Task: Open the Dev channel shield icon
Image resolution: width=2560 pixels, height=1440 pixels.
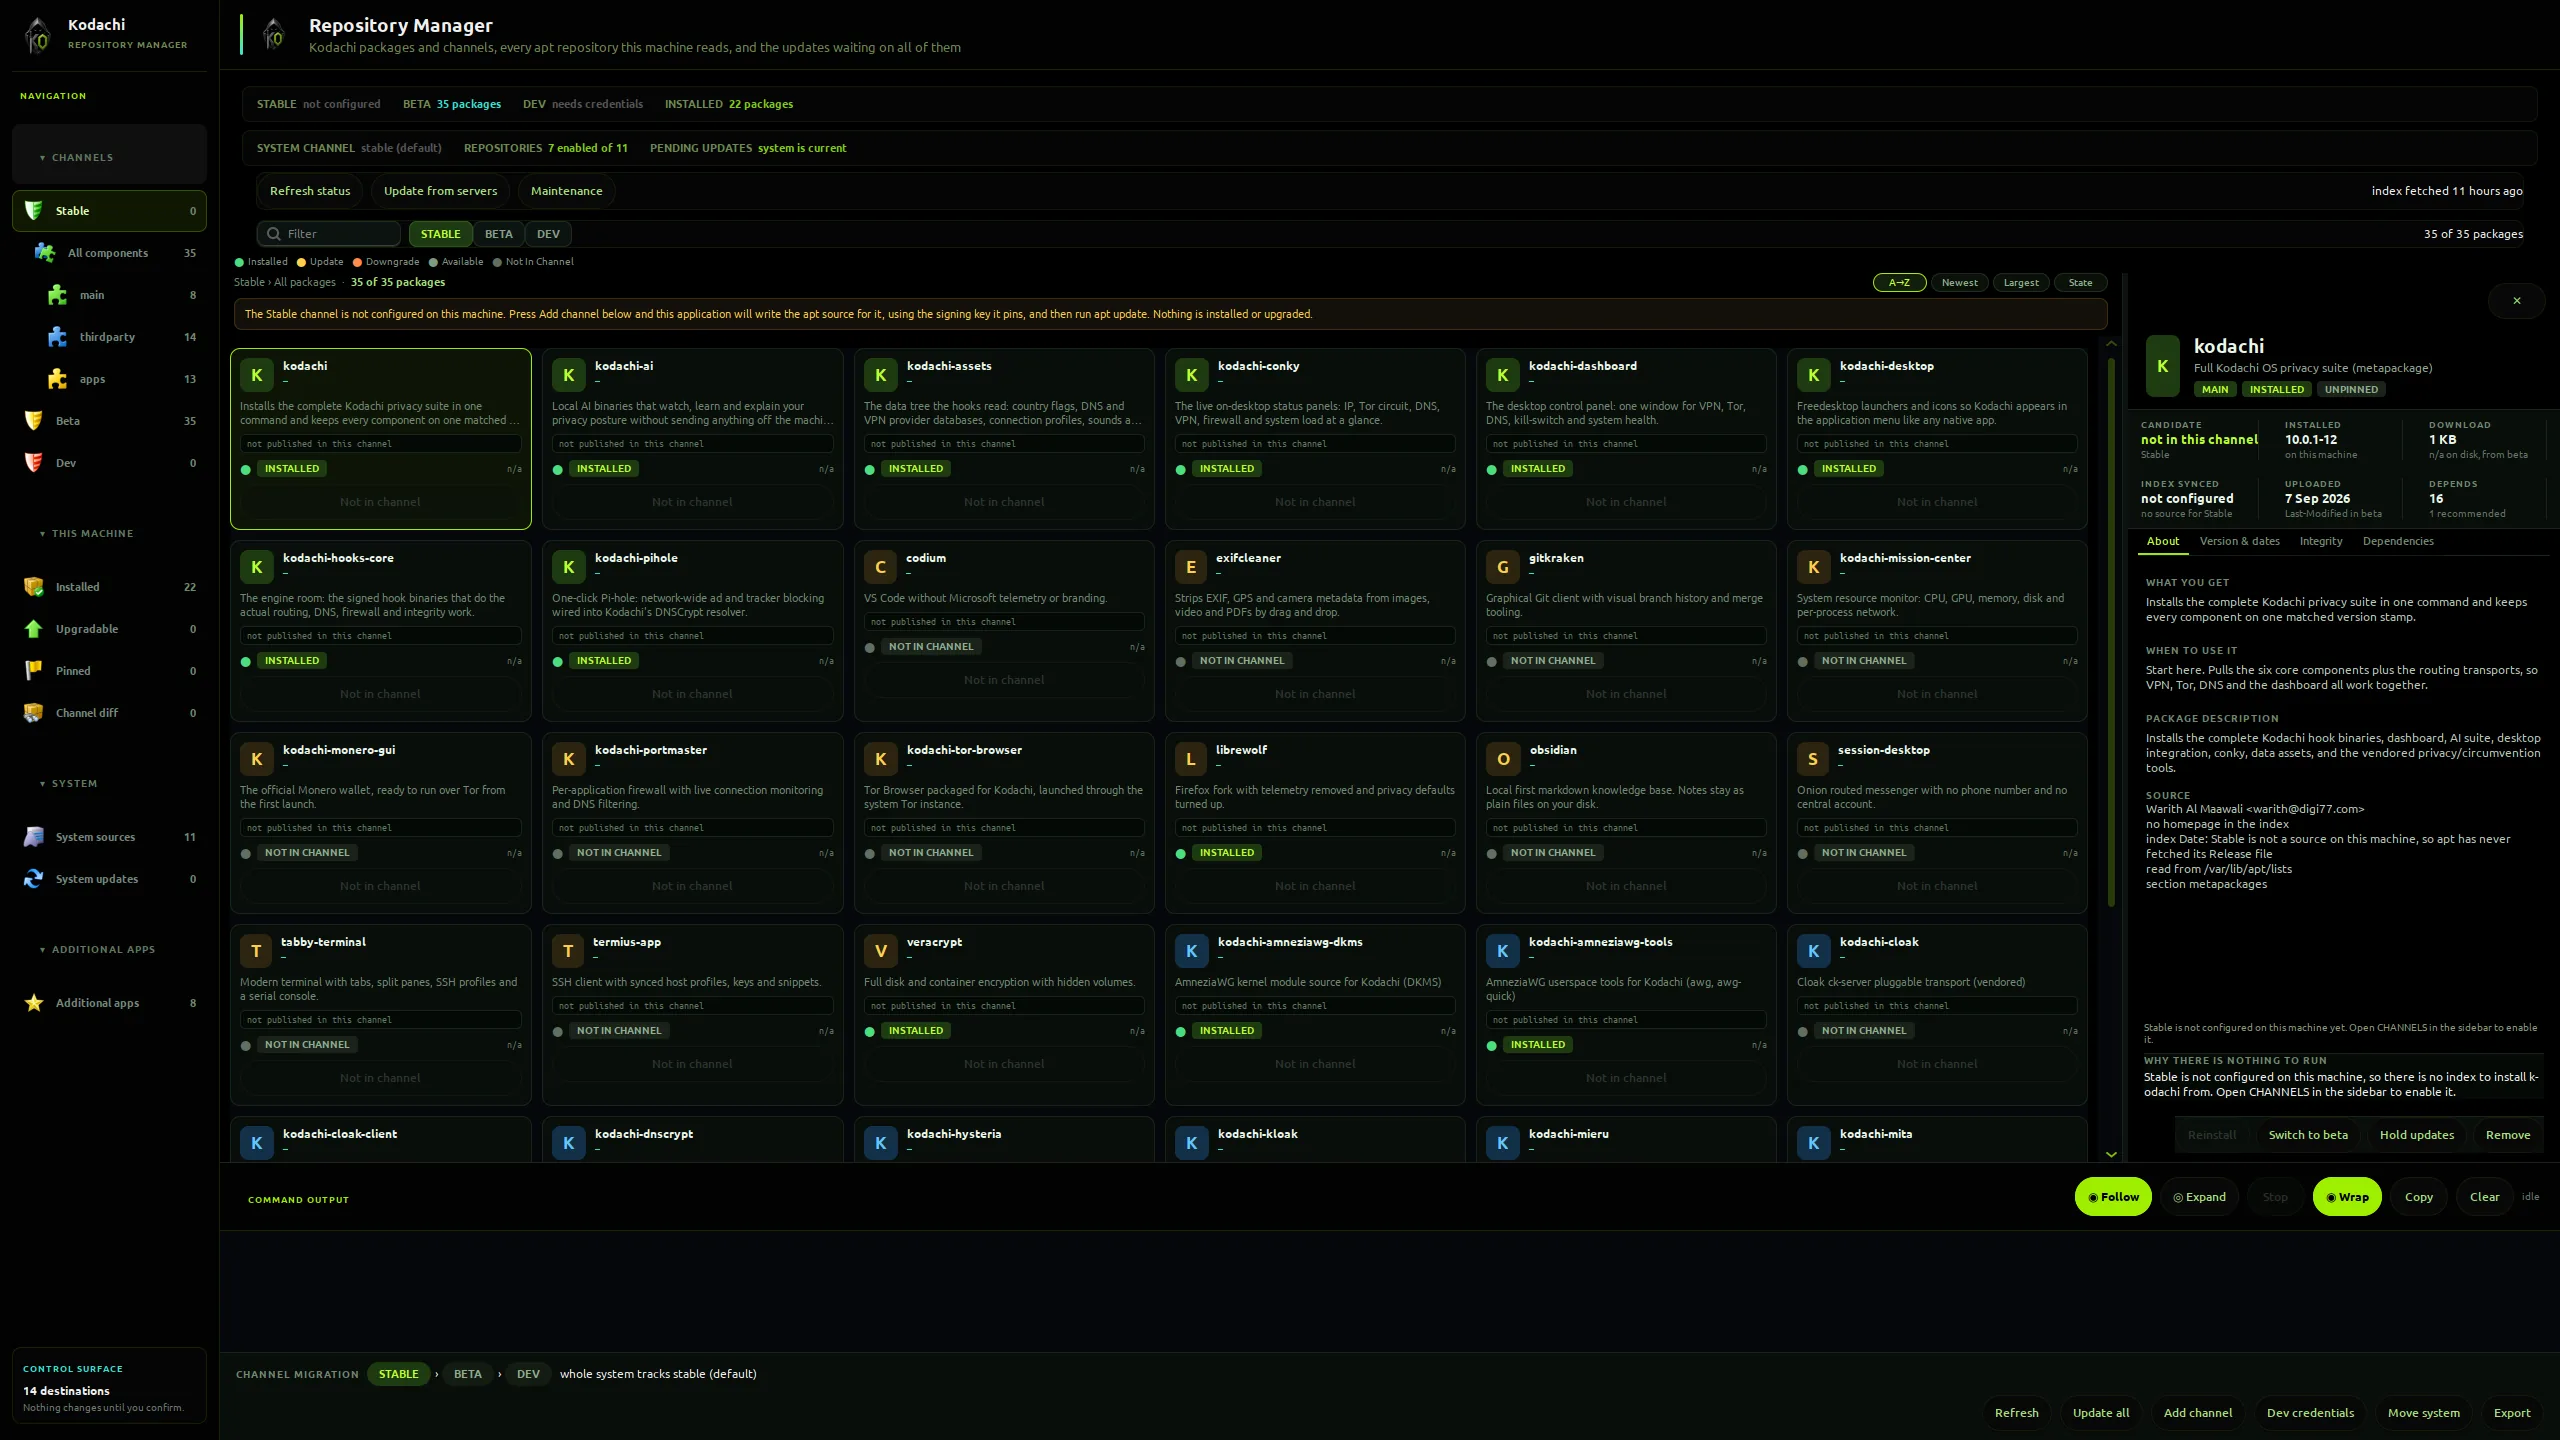Action: (33, 463)
